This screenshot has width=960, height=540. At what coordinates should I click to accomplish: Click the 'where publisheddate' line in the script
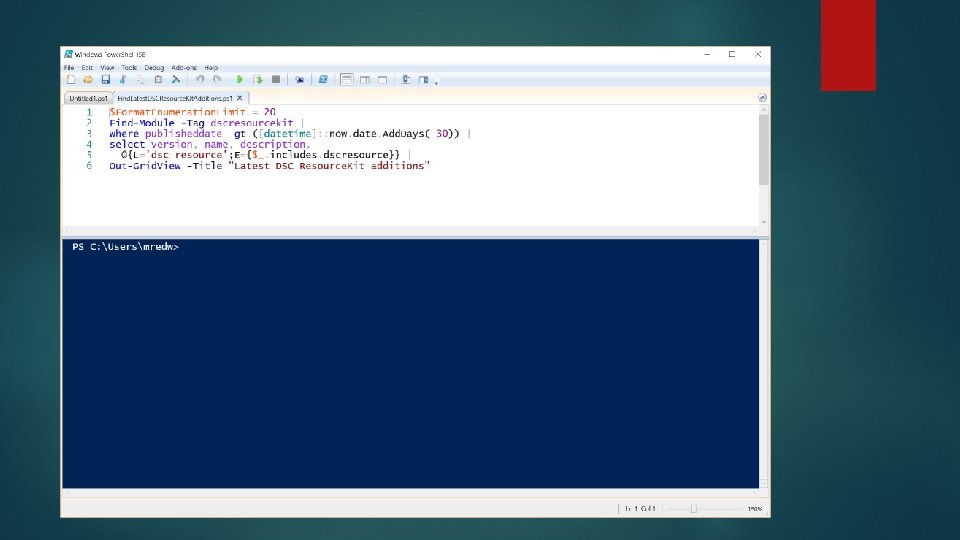(290, 133)
